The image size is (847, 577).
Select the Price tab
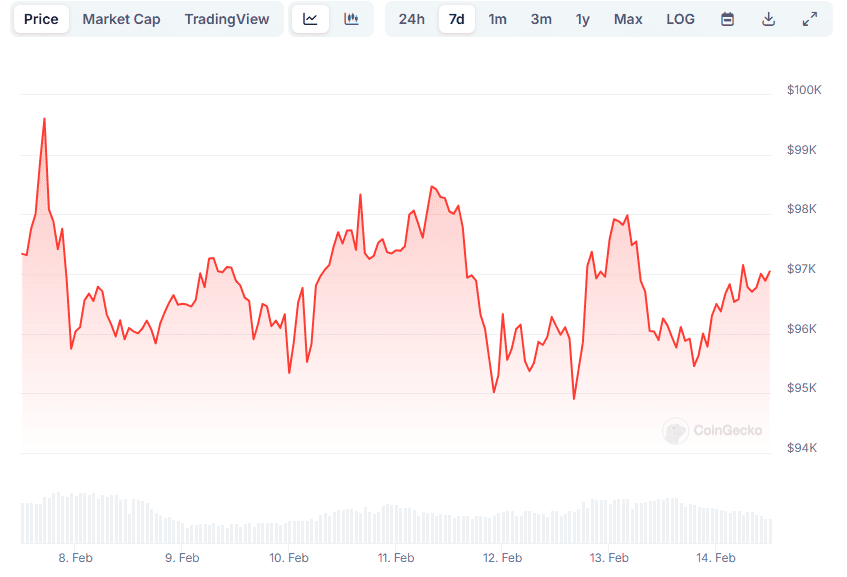(40, 18)
